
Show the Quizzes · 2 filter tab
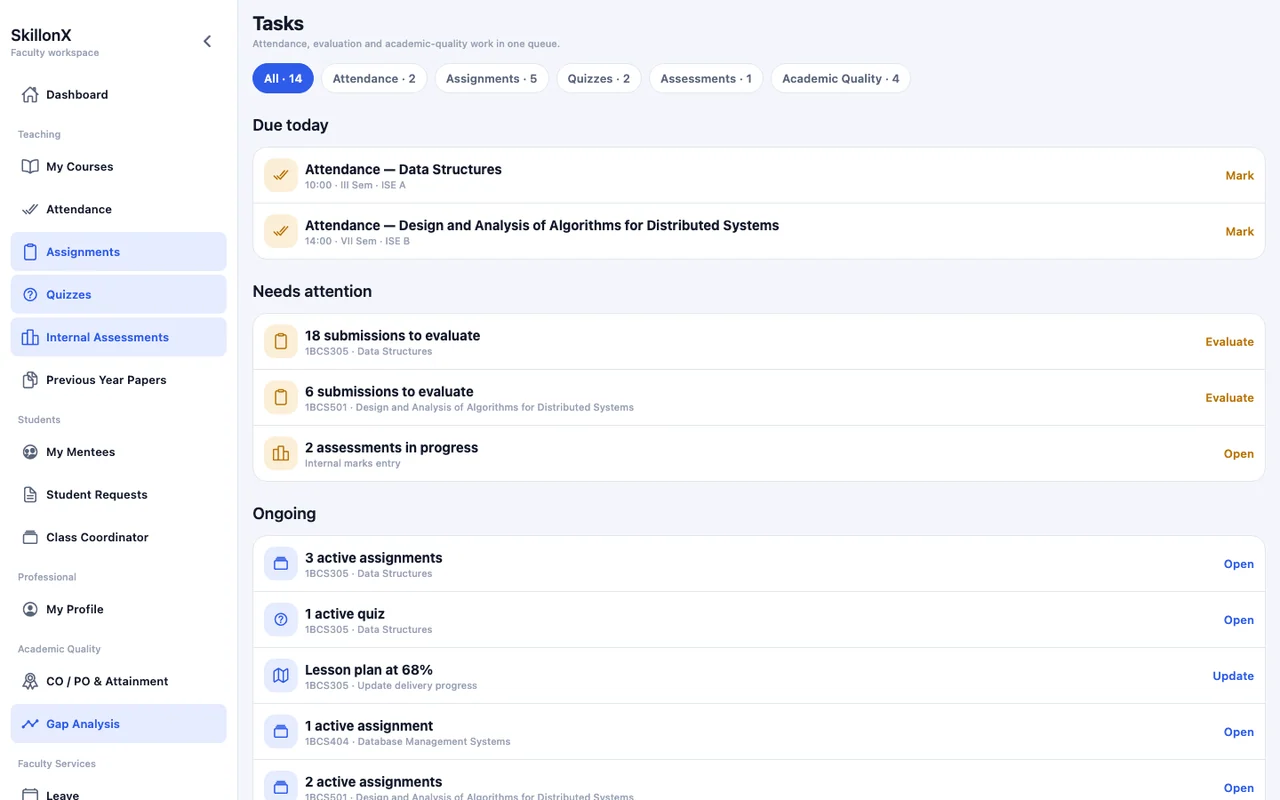click(x=599, y=79)
